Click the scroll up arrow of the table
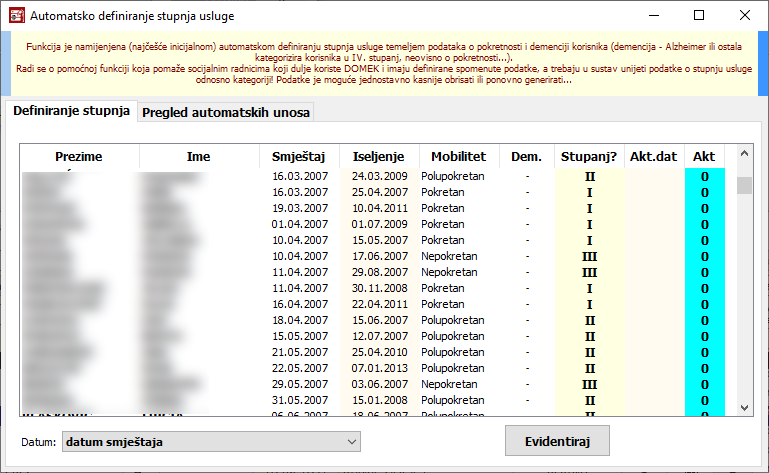769x473 pixels. tap(744, 154)
